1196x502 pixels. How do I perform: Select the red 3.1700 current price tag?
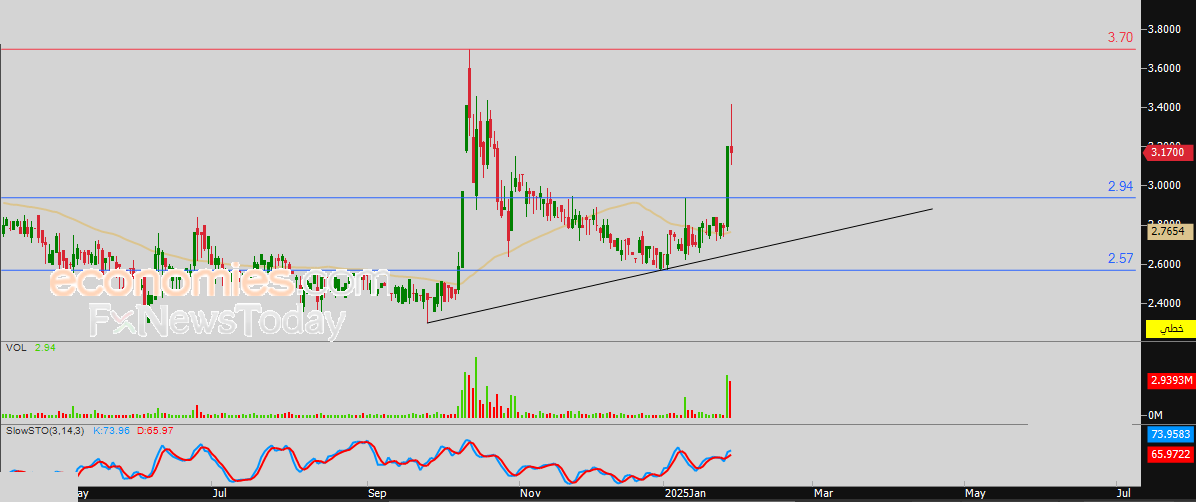[x=1167, y=153]
